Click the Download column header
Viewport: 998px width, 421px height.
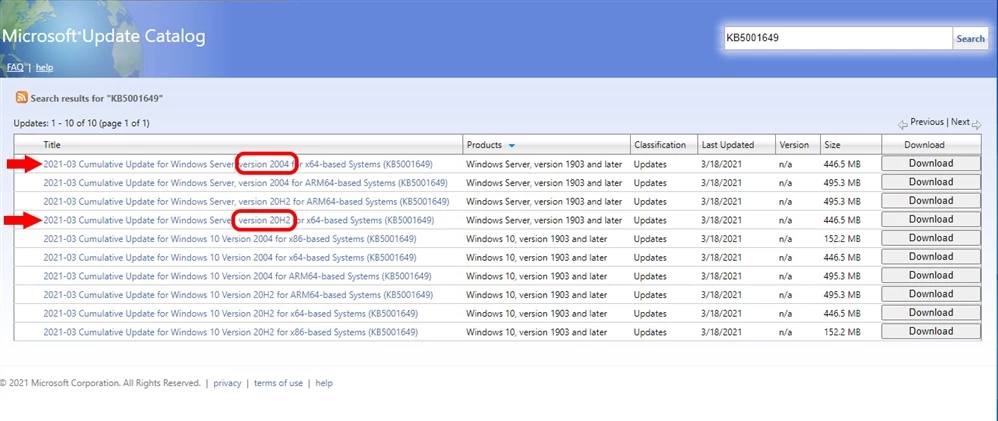point(924,145)
